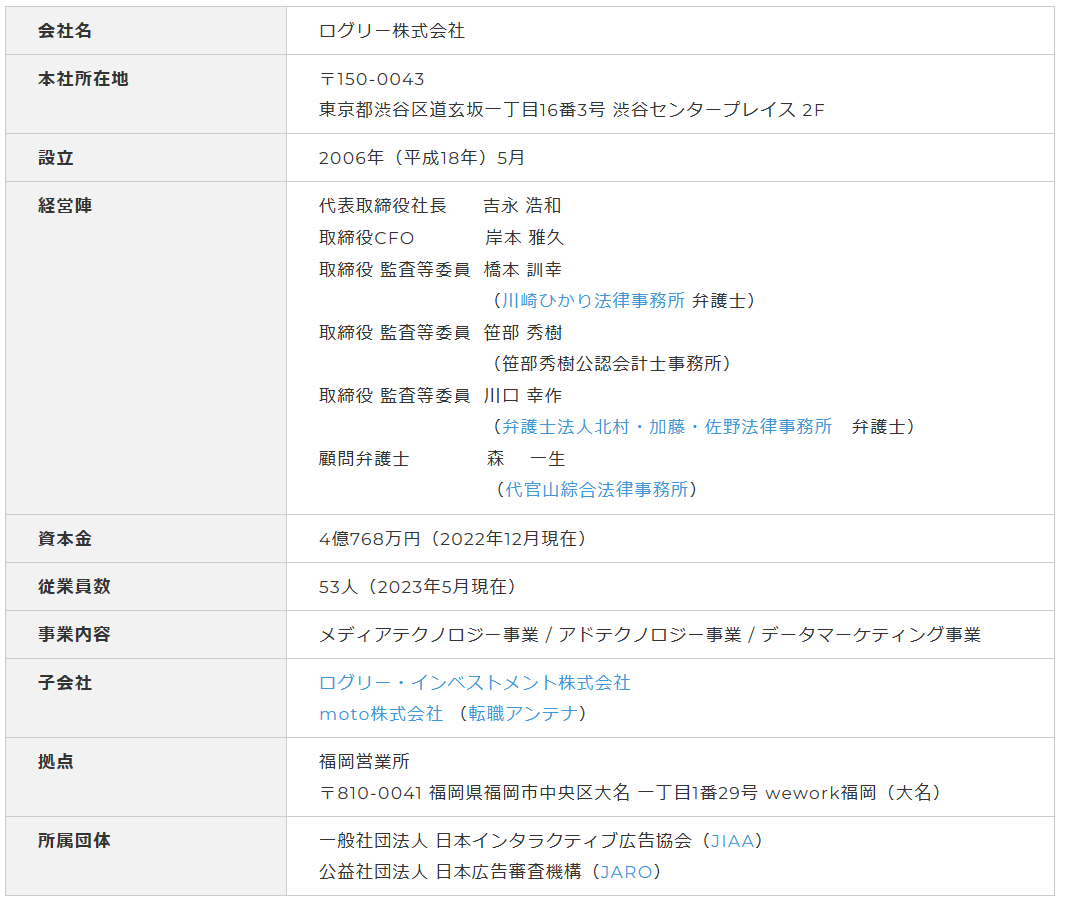The height and width of the screenshot is (902, 1068).
Task: Click 笹部秀樹公認会計士事務所 text
Action: [x=612, y=364]
